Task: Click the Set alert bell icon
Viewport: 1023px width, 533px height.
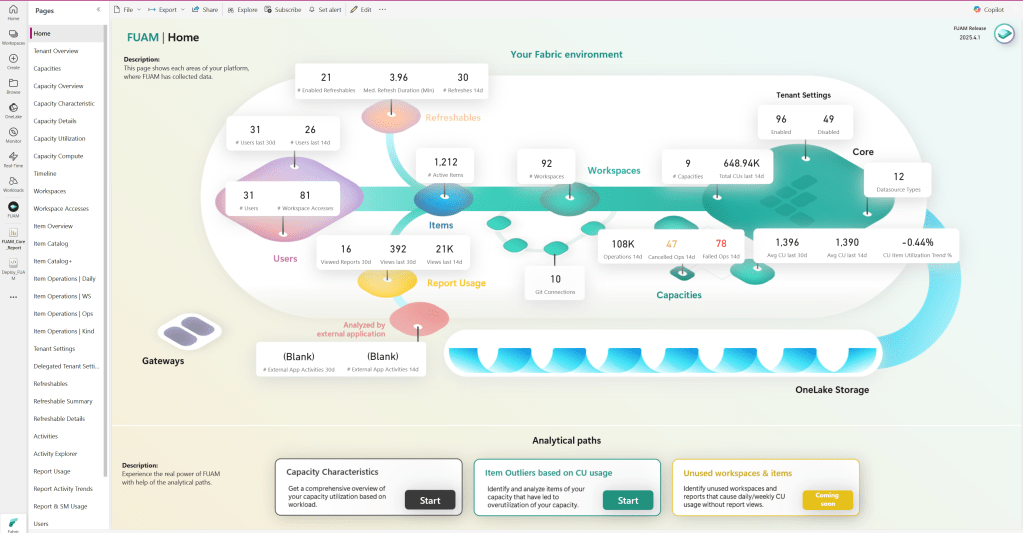Action: (311, 9)
